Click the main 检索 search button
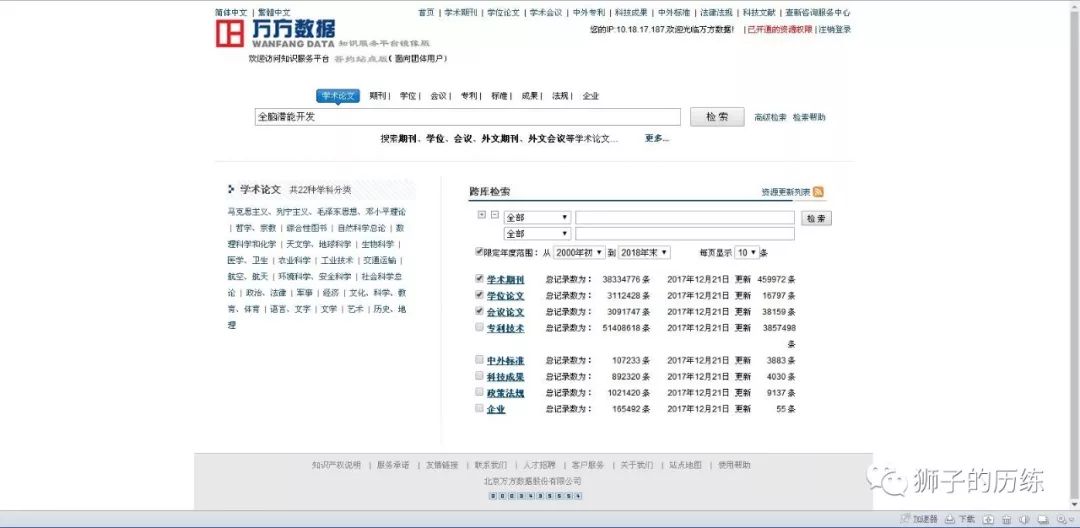Image resolution: width=1080 pixels, height=528 pixels. pyautogui.click(x=717, y=117)
